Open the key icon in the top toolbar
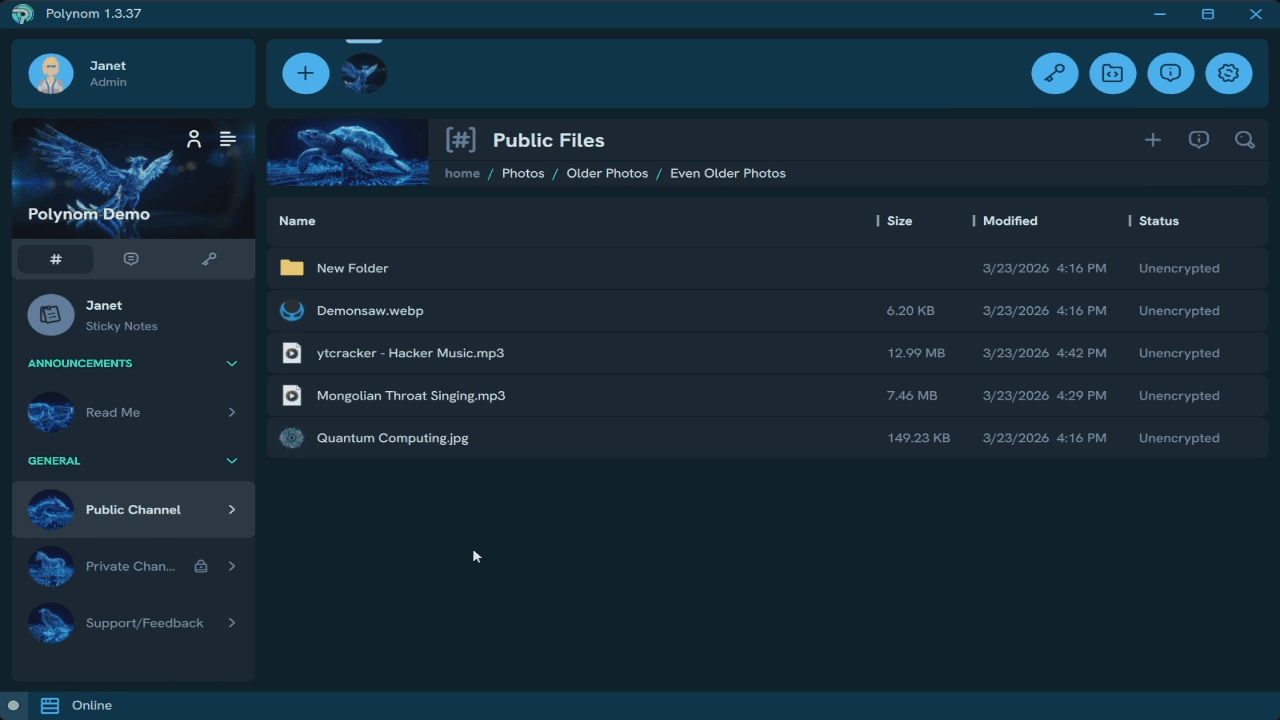This screenshot has width=1280, height=720. (x=1055, y=73)
